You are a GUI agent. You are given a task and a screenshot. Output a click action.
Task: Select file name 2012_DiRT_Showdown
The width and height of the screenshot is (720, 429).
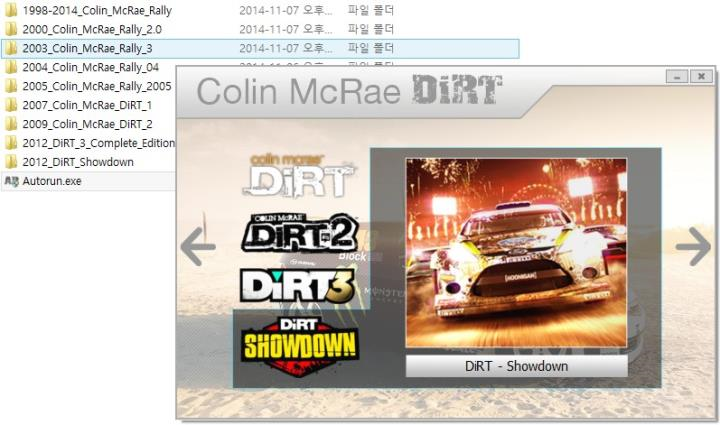(78, 162)
